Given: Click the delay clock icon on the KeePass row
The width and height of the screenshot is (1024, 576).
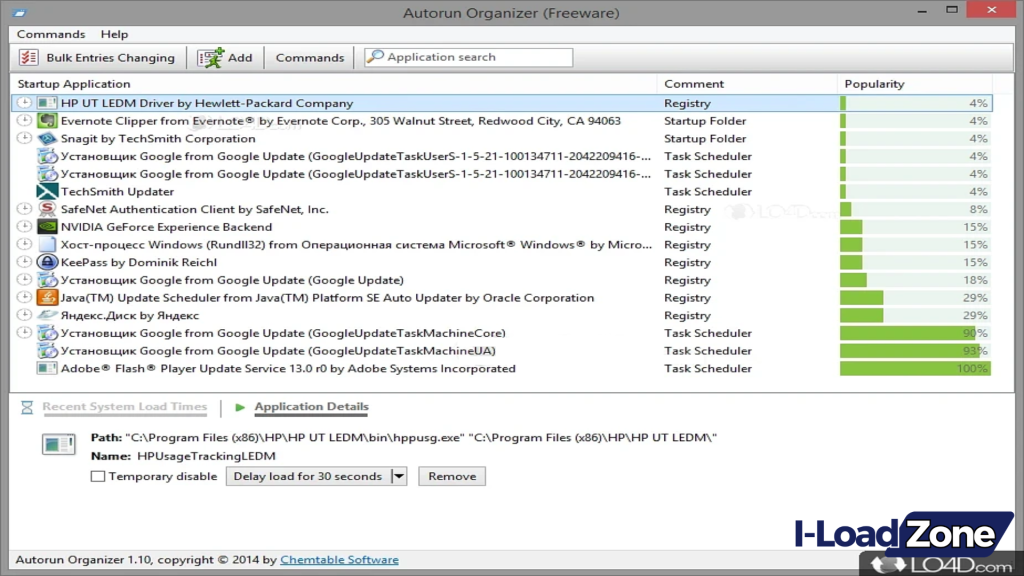Looking at the screenshot, I should (x=24, y=261).
